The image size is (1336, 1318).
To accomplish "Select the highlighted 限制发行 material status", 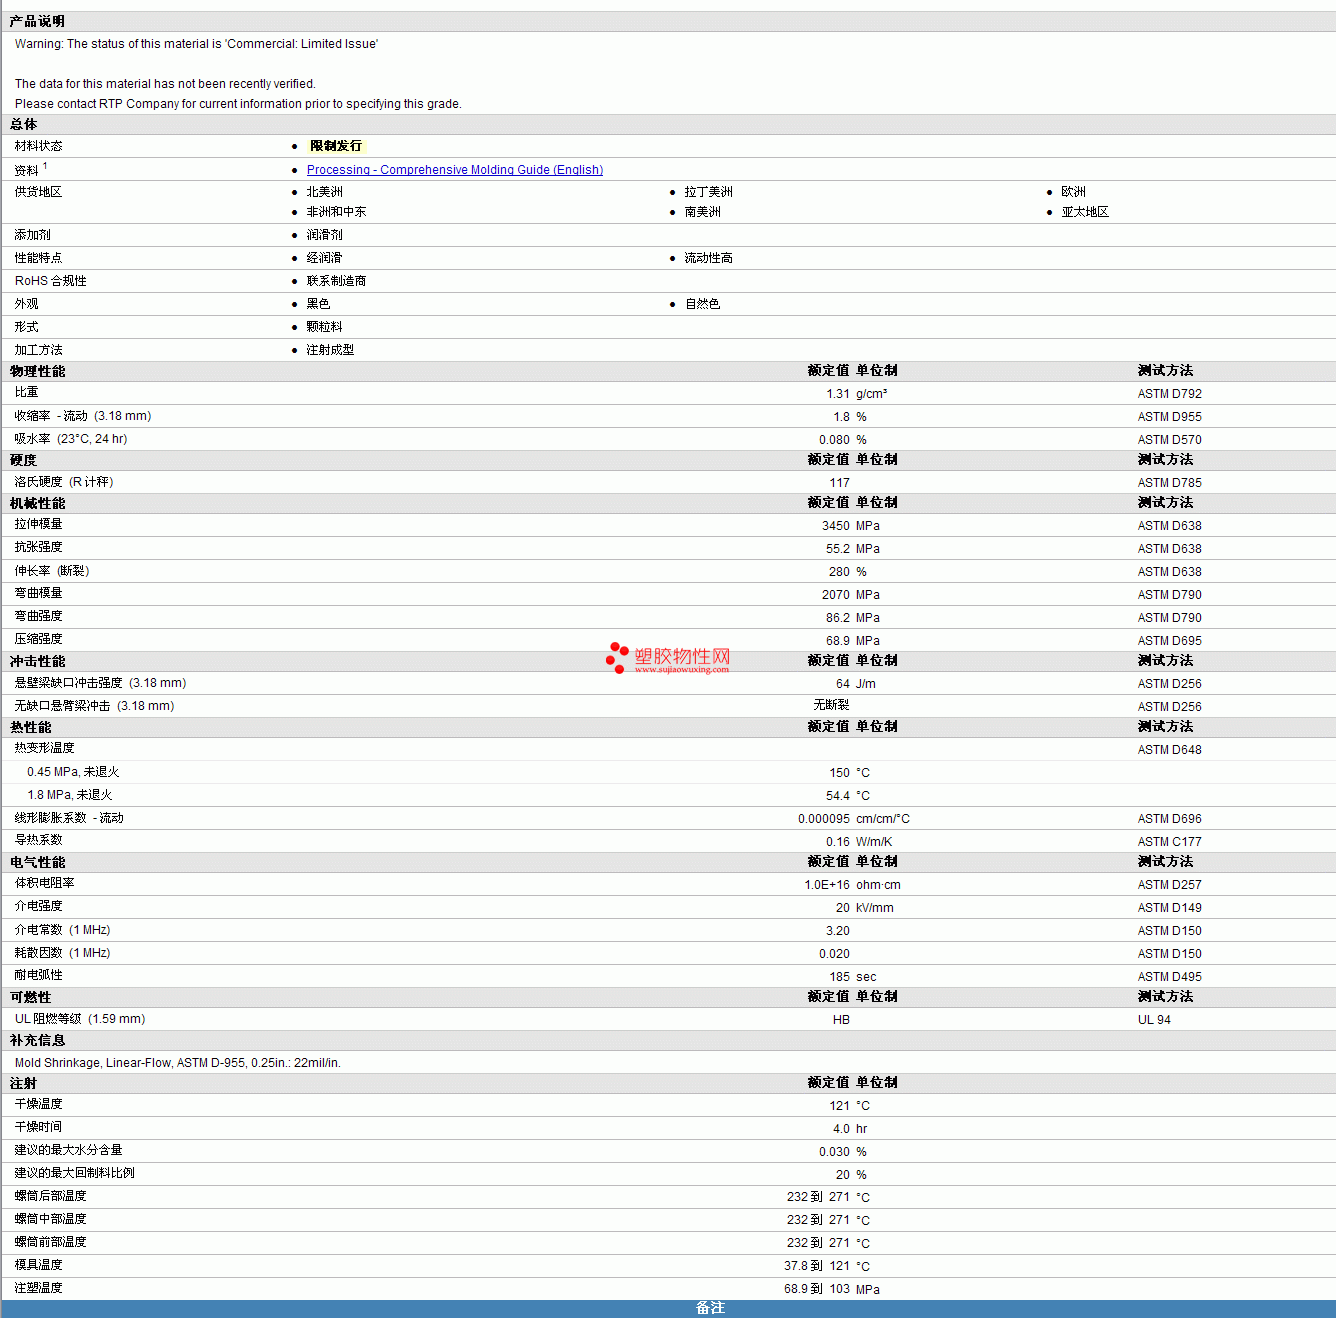I will pyautogui.click(x=336, y=146).
